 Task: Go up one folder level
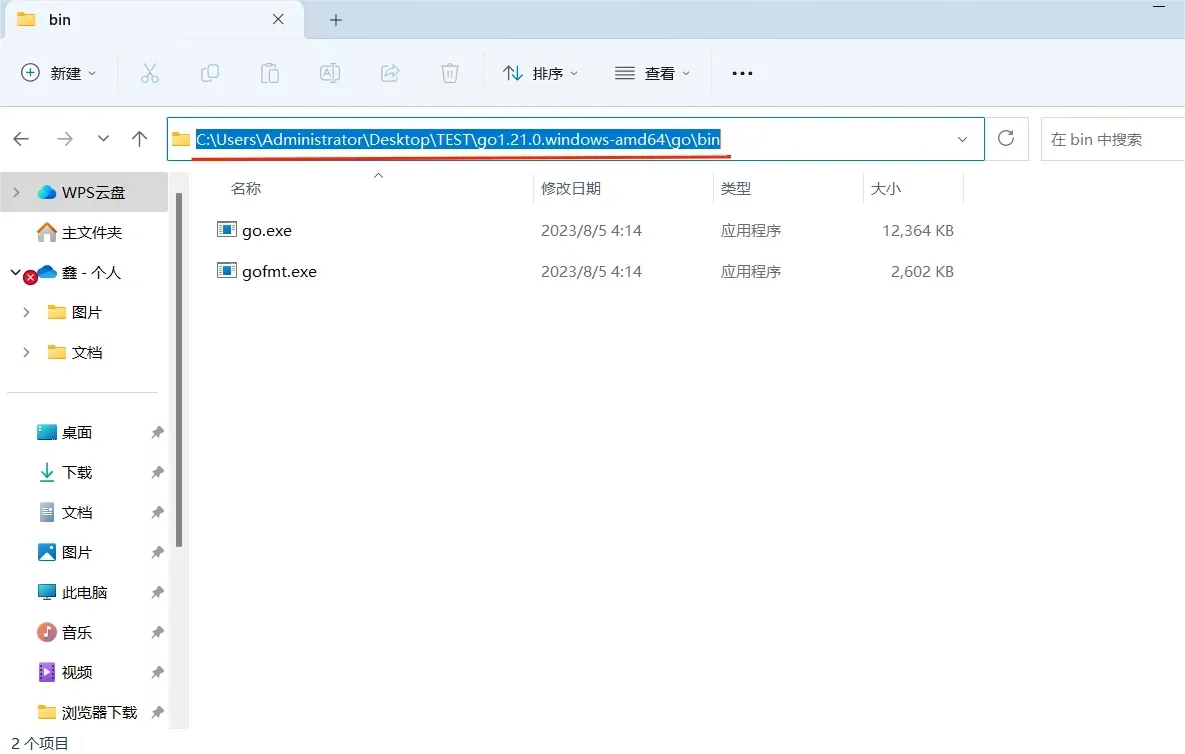pyautogui.click(x=140, y=139)
